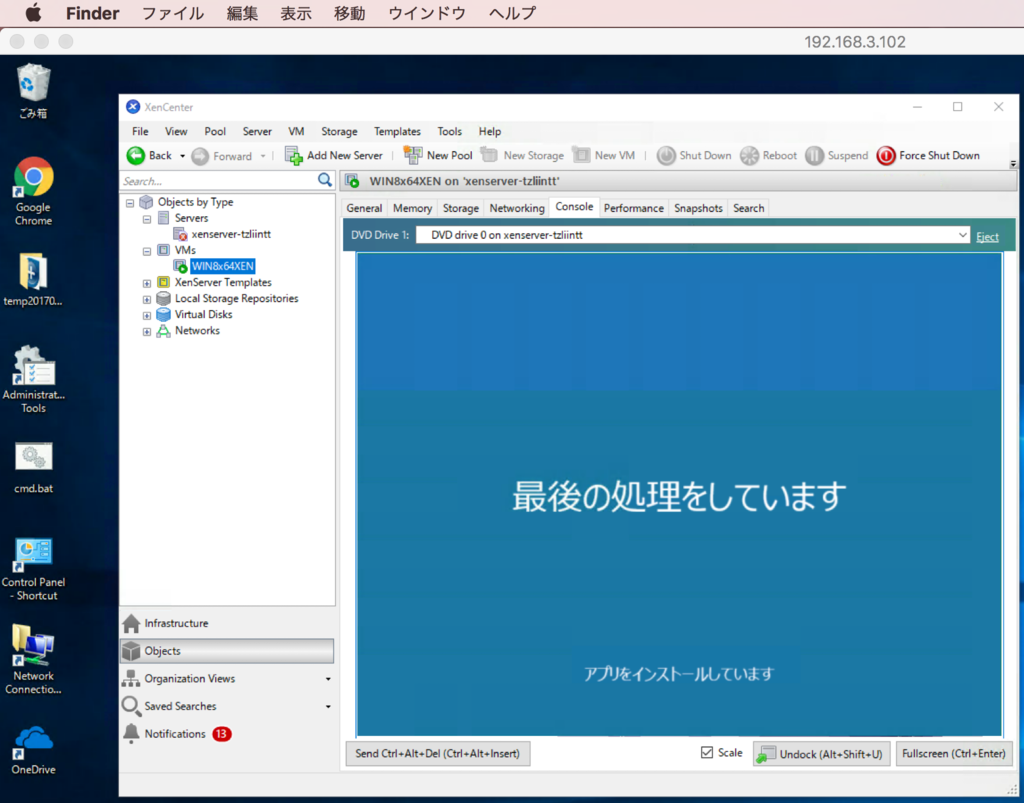Click the Shut Down power icon
This screenshot has height=803, width=1024.
pos(665,155)
